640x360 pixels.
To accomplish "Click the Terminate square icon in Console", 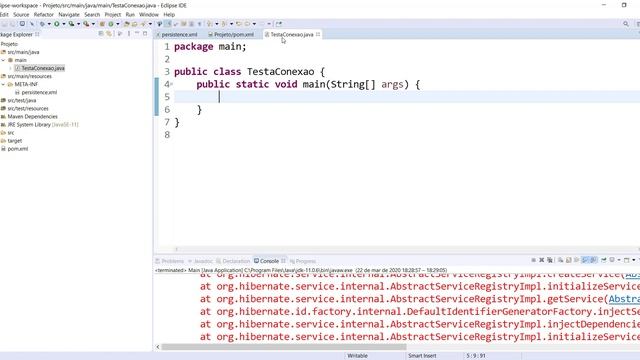I will pyautogui.click(x=533, y=260).
